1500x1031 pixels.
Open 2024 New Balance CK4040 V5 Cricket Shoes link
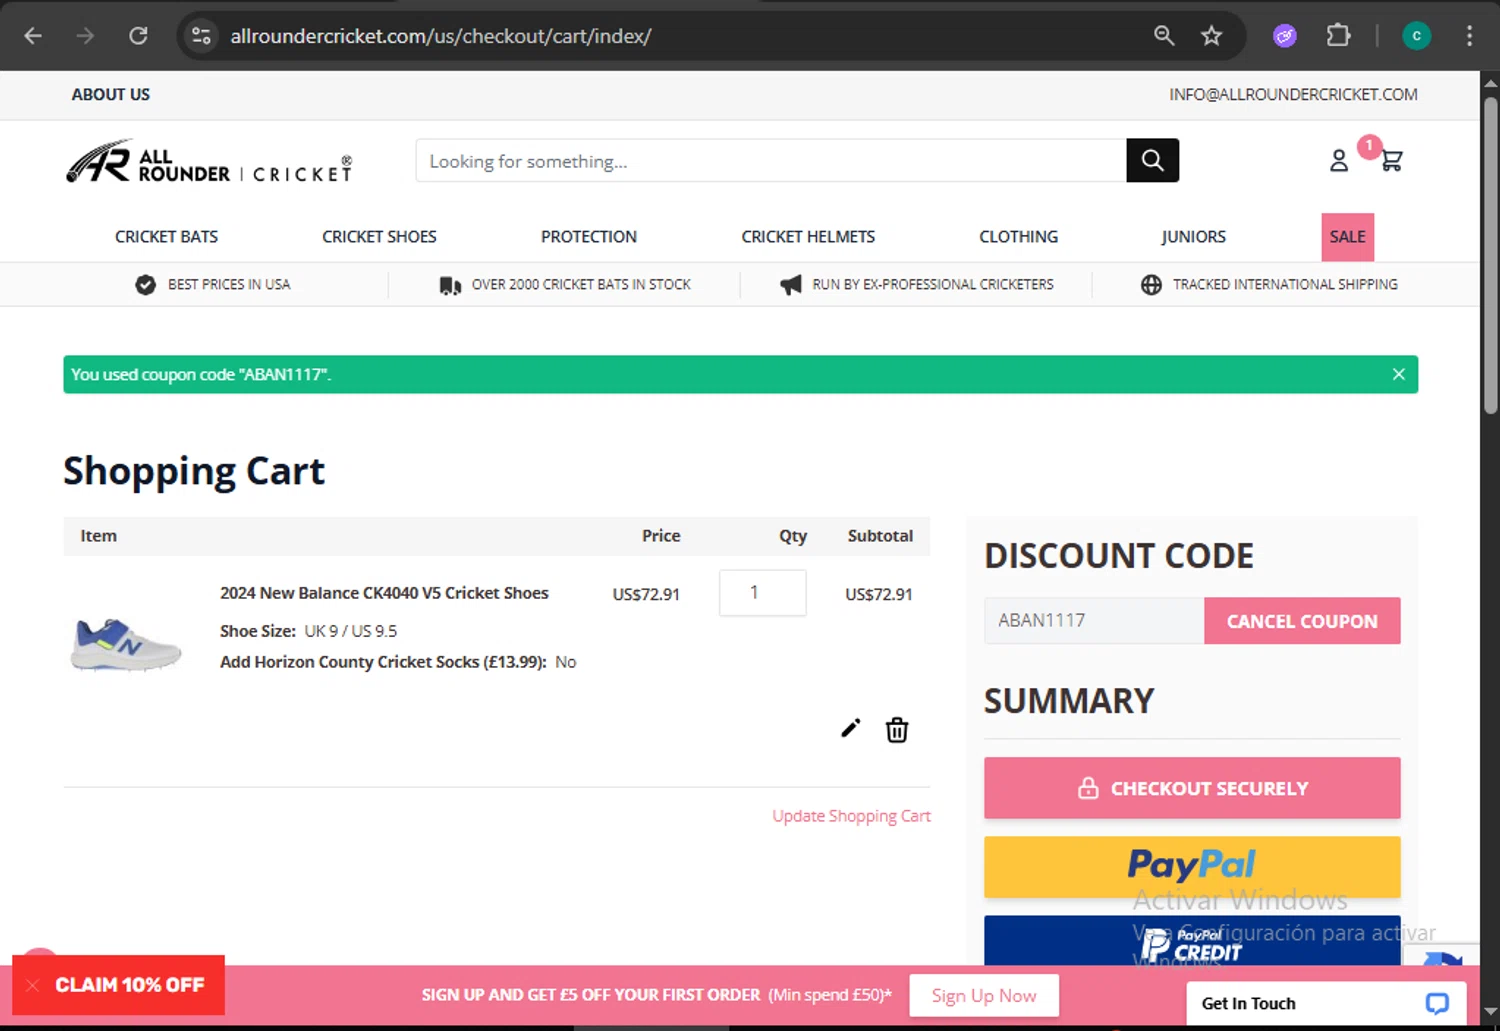tap(384, 593)
